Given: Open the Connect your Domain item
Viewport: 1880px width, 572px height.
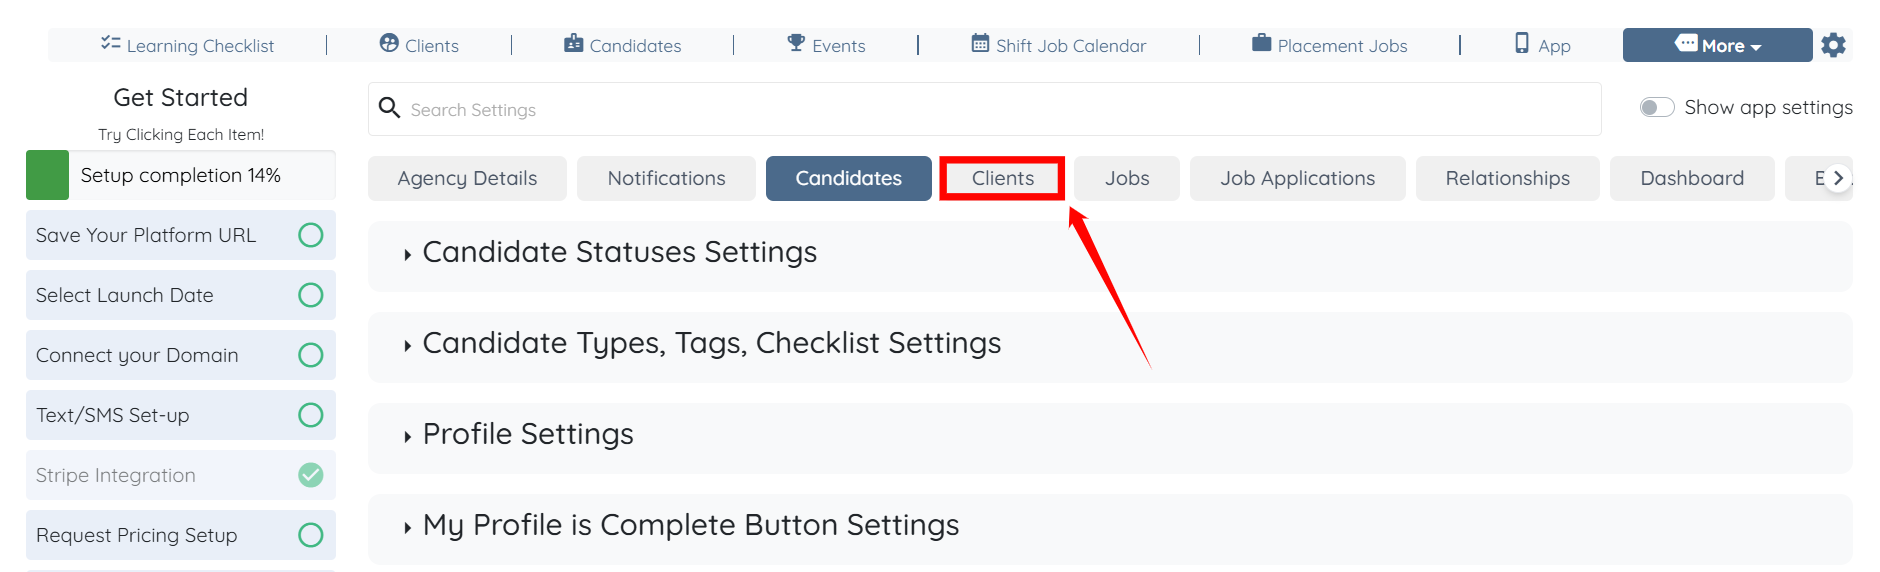Looking at the screenshot, I should tap(137, 355).
